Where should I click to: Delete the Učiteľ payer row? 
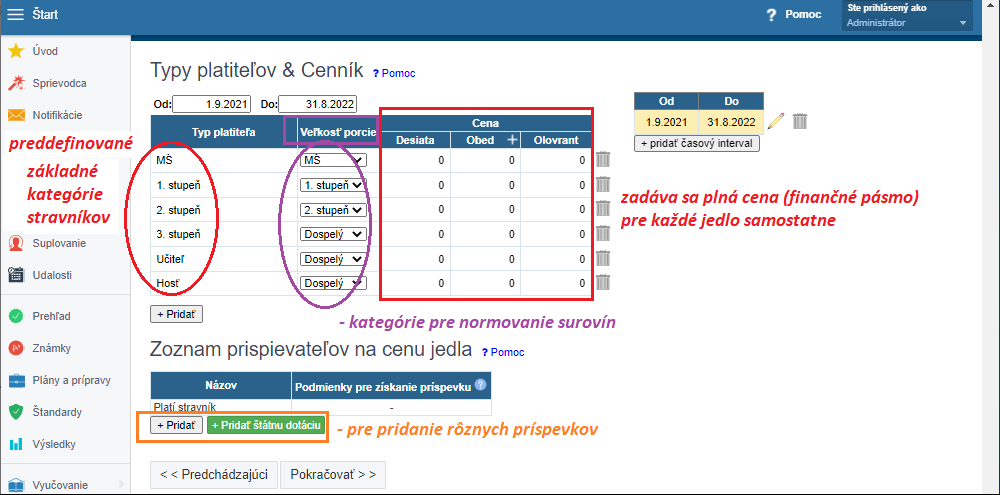click(603, 258)
